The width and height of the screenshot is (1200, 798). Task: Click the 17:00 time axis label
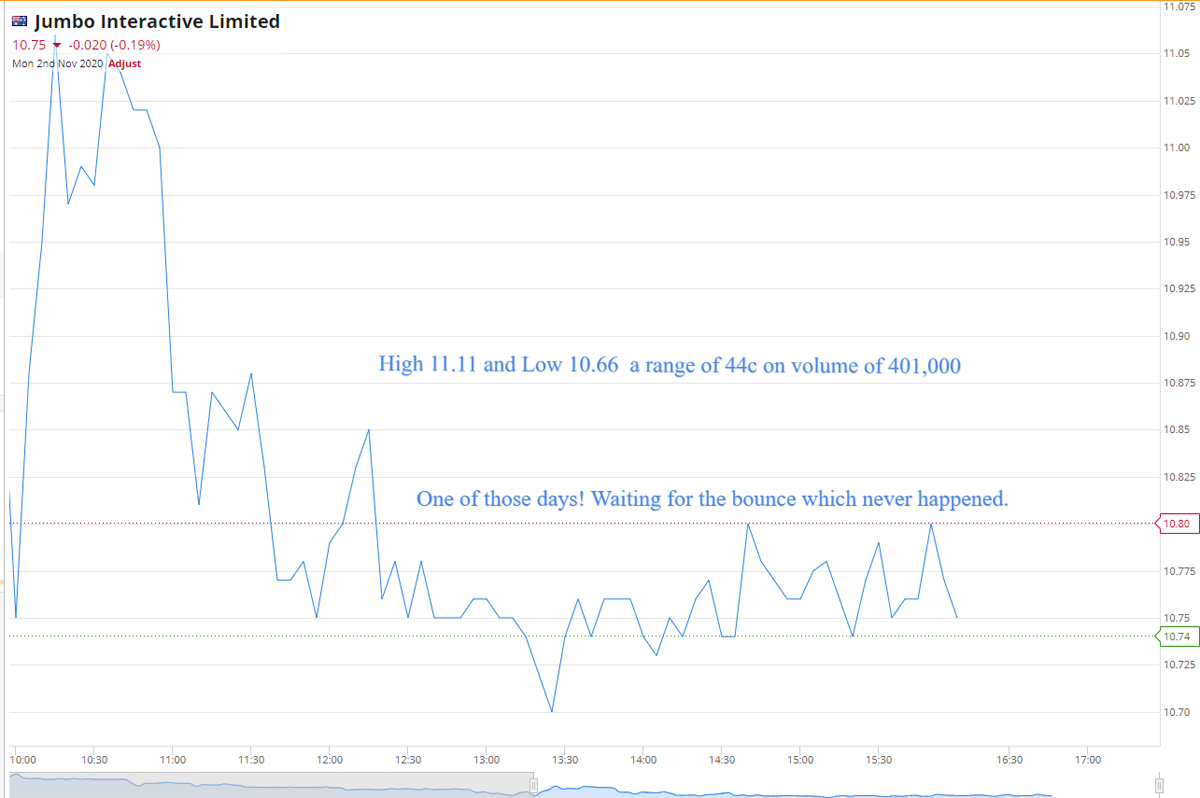click(x=1087, y=759)
